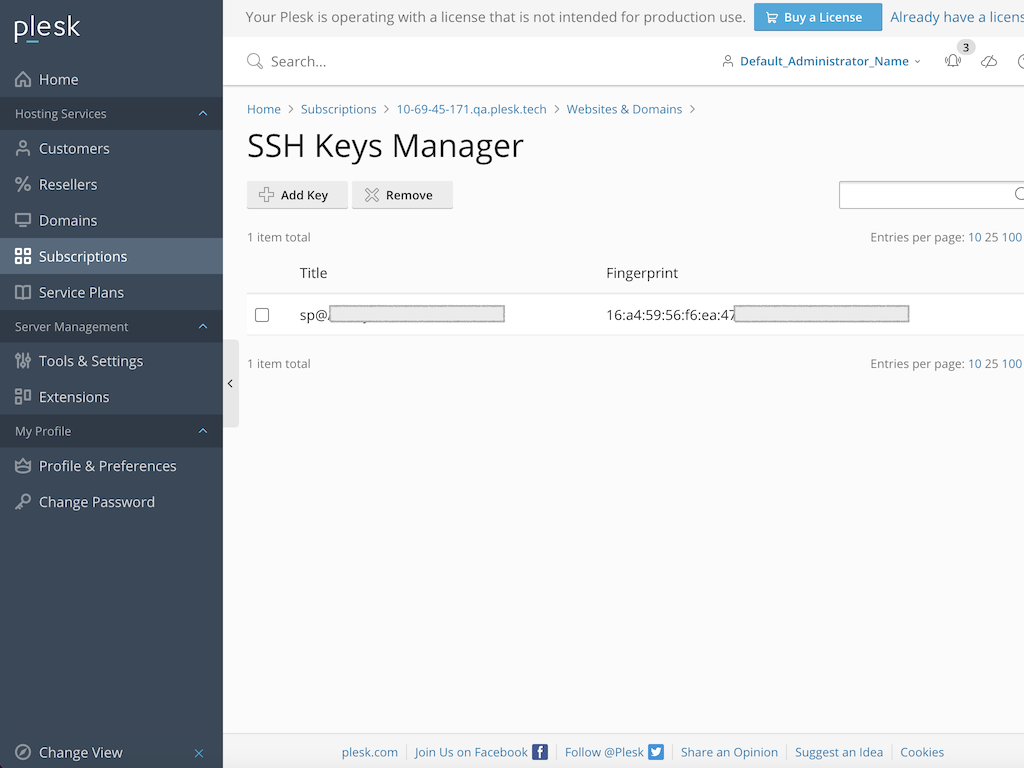Open Plesk's Facebook page via its icon
Image resolution: width=1024 pixels, height=768 pixels.
539,752
